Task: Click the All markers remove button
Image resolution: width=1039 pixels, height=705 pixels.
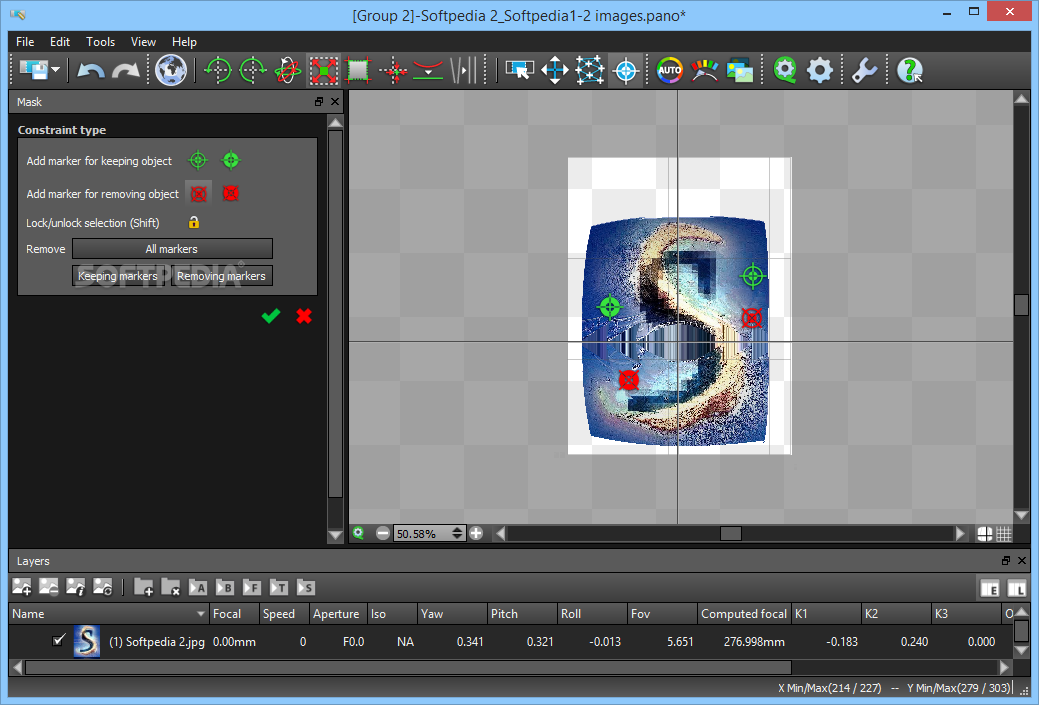Action: coord(172,249)
